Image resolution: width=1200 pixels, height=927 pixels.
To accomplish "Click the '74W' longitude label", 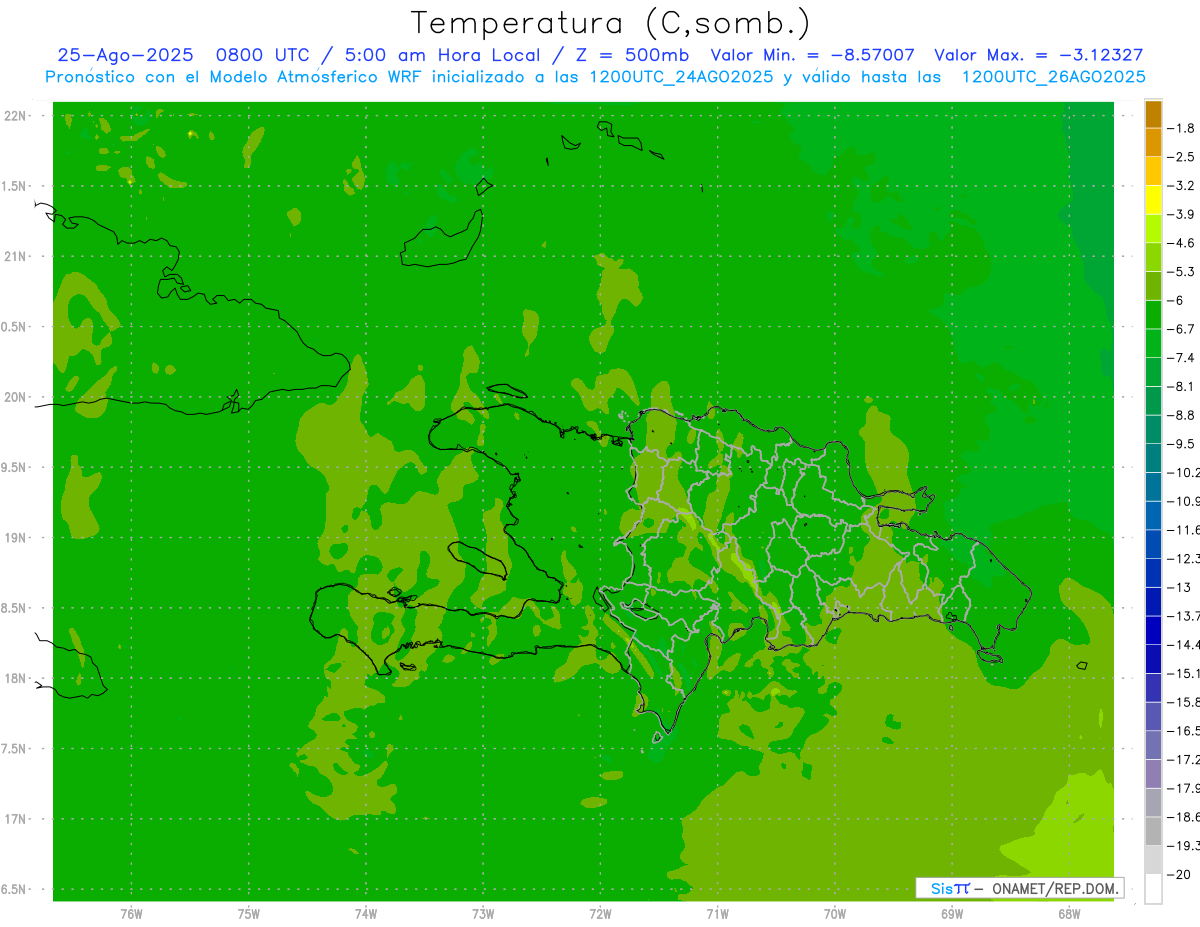I will 366,912.
